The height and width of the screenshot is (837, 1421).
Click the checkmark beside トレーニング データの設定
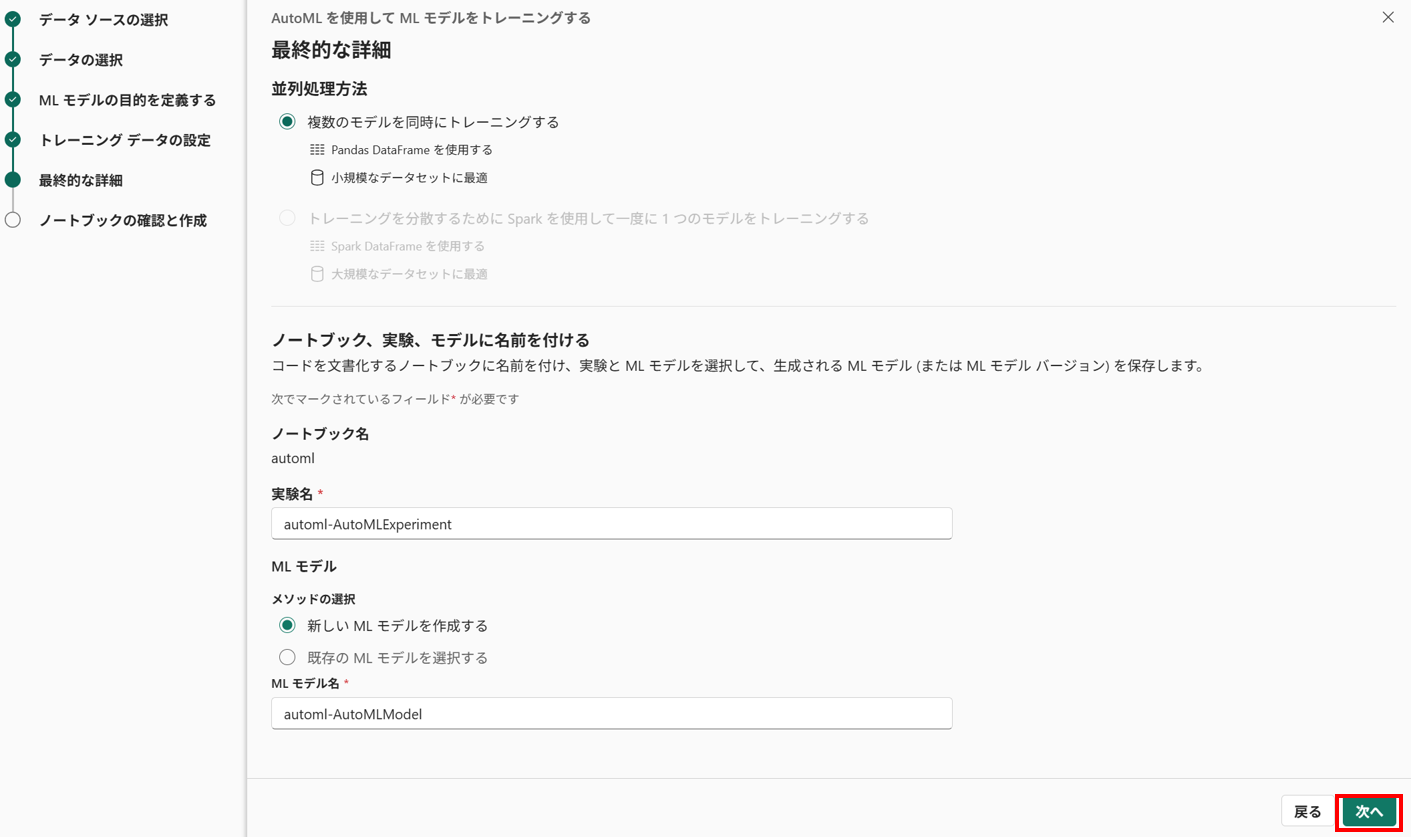click(x=12, y=139)
